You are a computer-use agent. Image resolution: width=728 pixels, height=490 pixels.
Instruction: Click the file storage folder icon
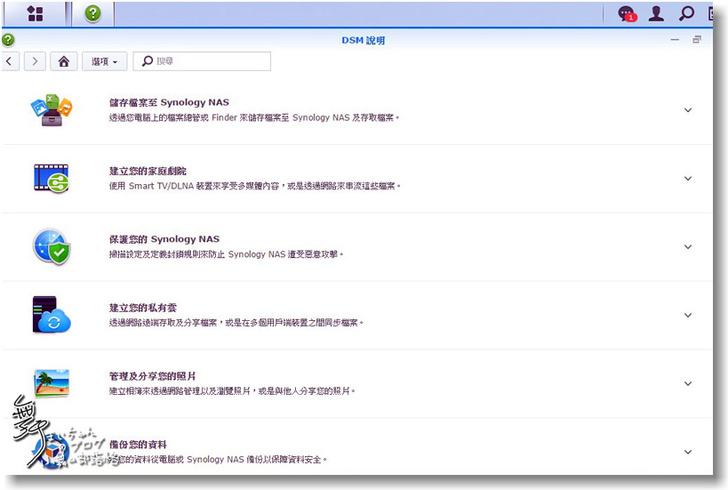point(51,109)
